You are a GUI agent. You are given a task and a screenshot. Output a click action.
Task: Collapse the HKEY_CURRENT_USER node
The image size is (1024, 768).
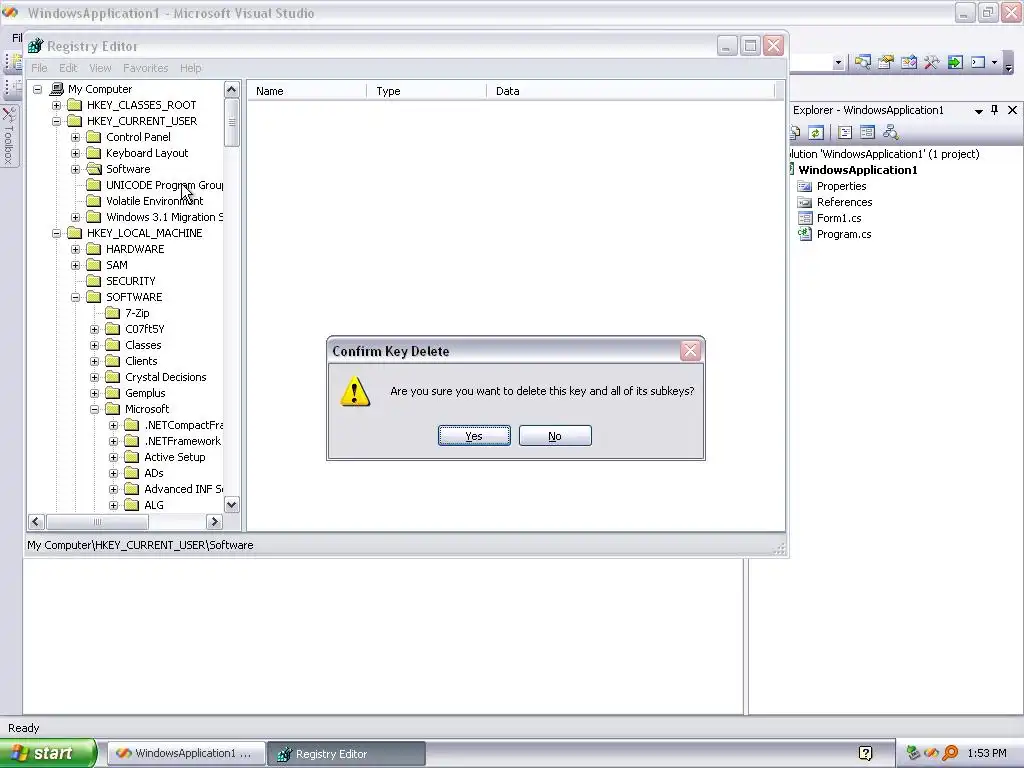57,121
